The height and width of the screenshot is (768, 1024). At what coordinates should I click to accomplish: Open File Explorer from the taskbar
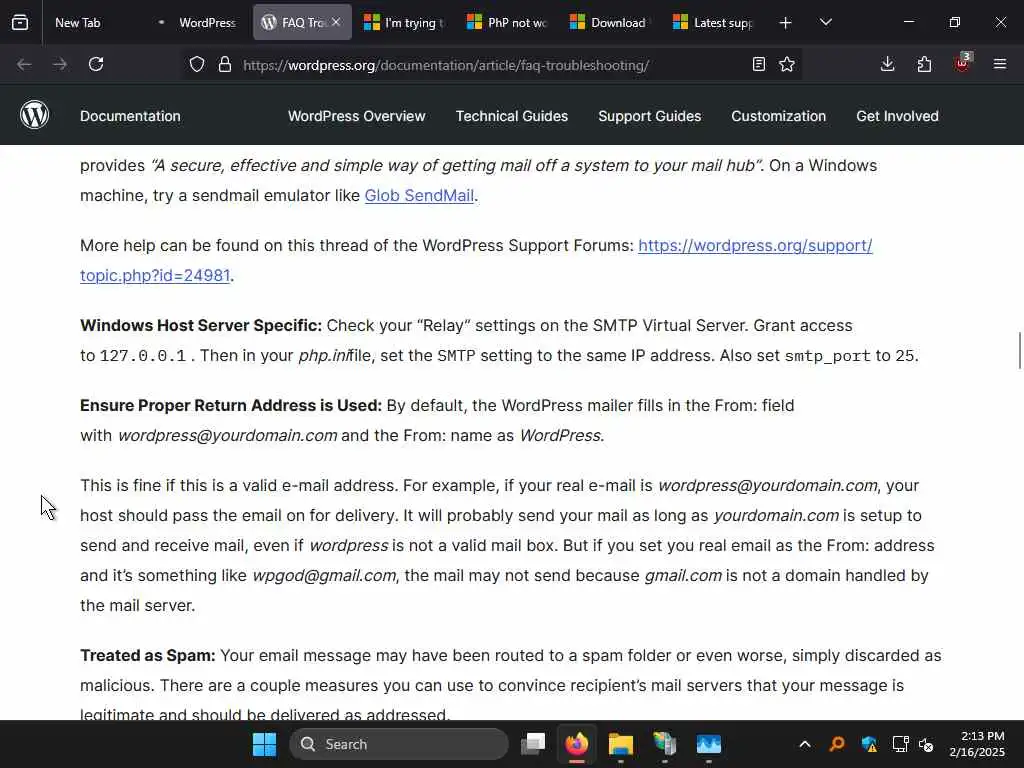tap(620, 744)
